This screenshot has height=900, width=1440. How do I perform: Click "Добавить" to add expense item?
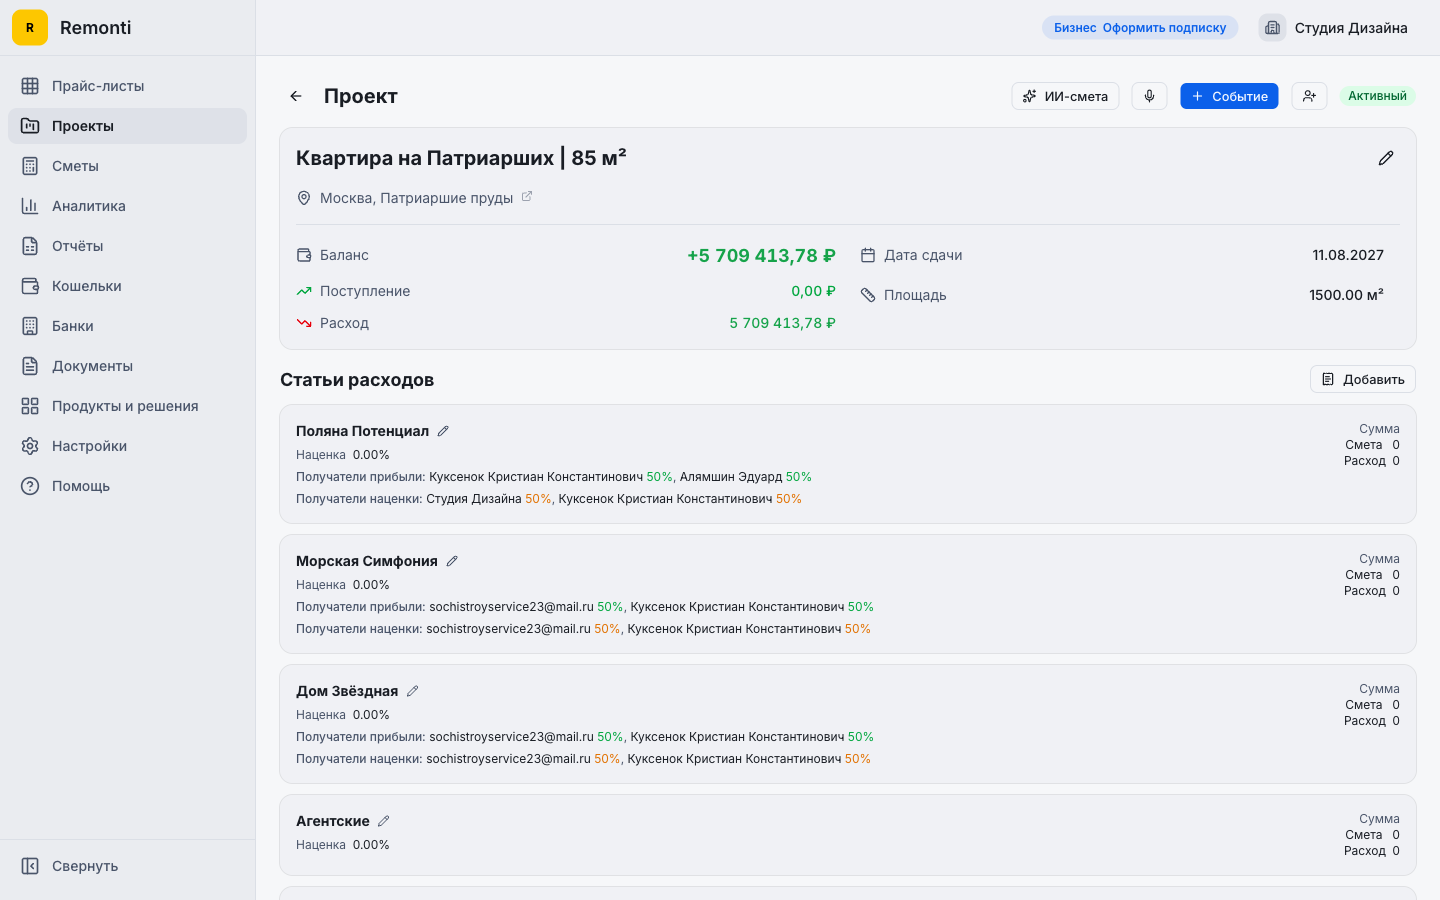1362,379
